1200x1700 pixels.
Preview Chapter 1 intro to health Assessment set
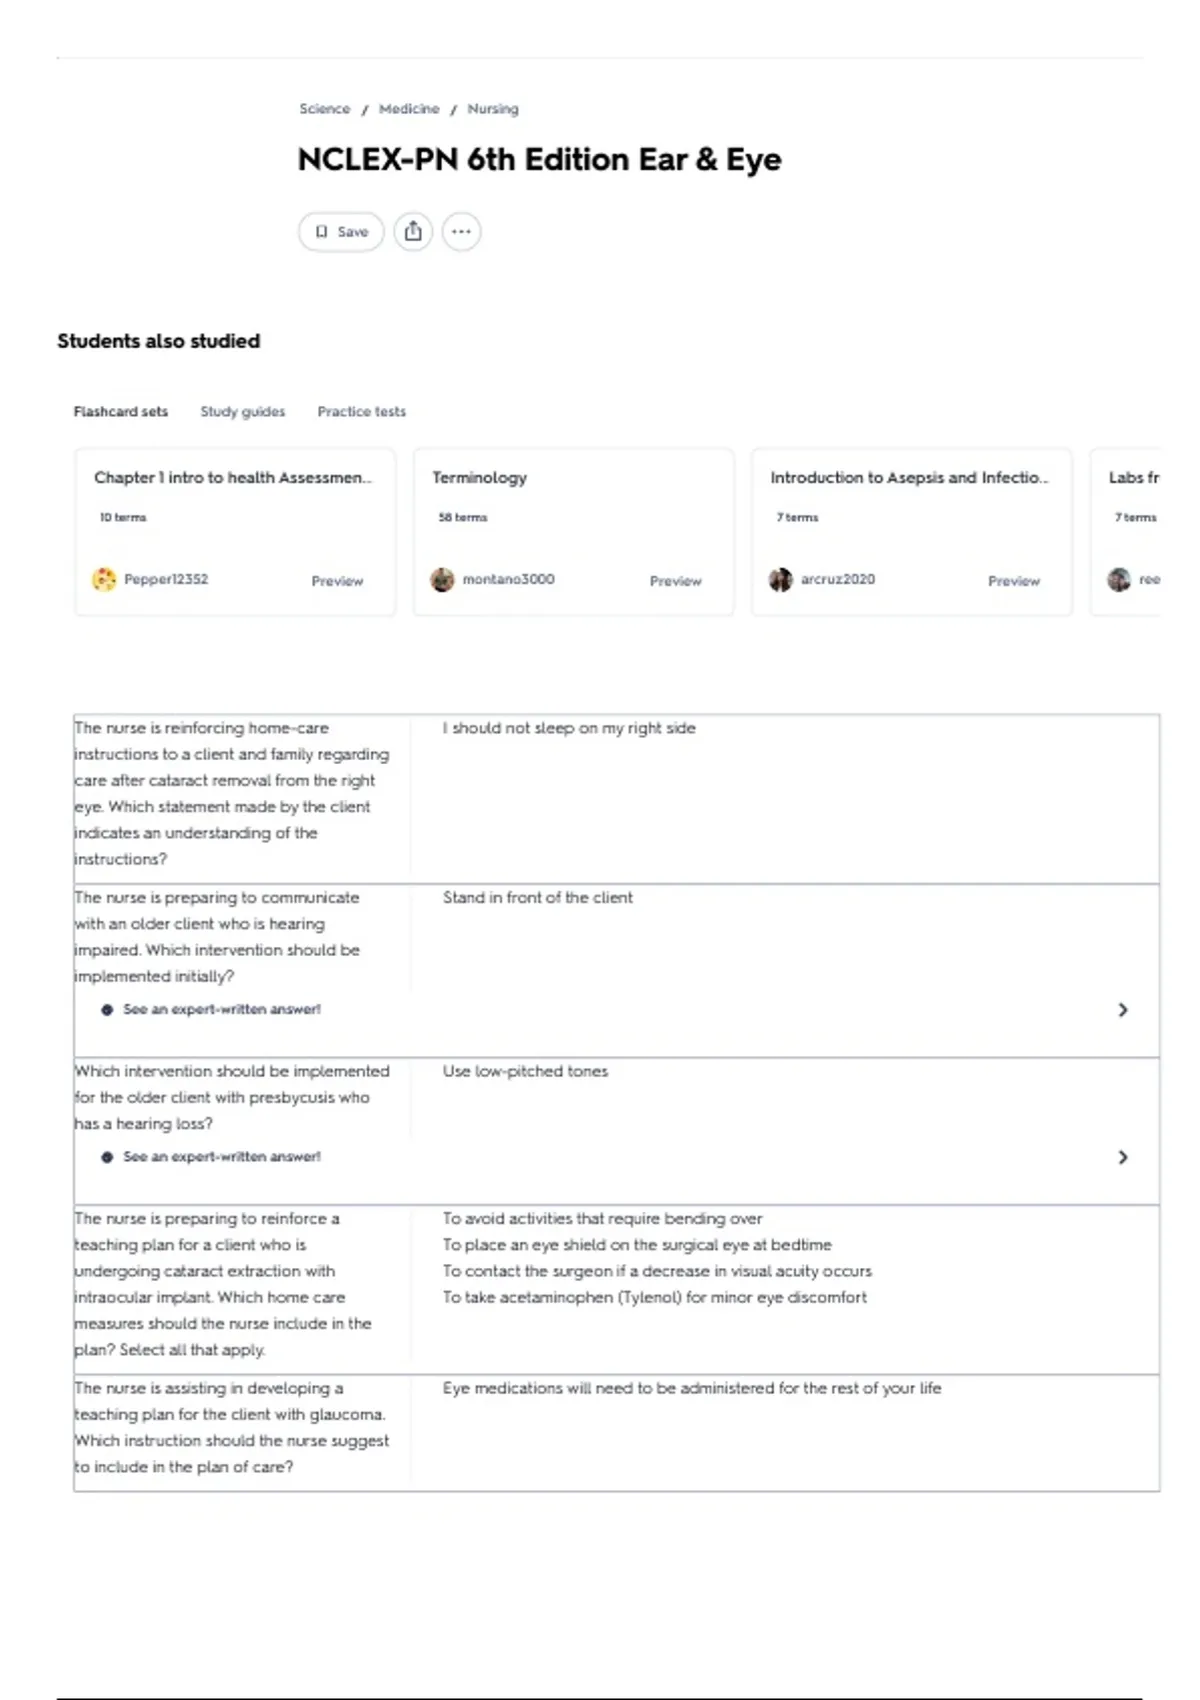337,581
